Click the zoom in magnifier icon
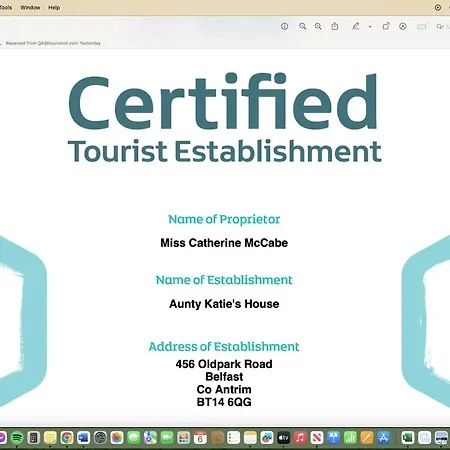The height and width of the screenshot is (450, 450). [x=318, y=26]
